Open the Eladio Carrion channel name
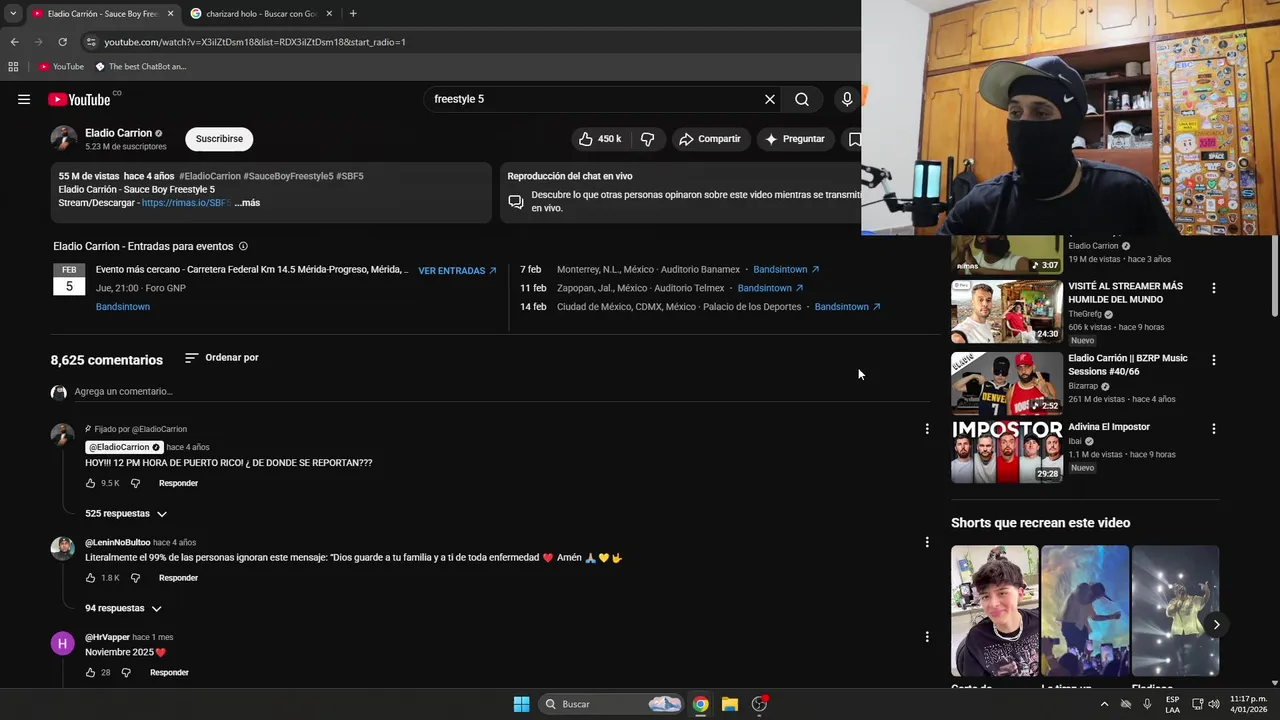This screenshot has width=1280, height=720. point(118,133)
